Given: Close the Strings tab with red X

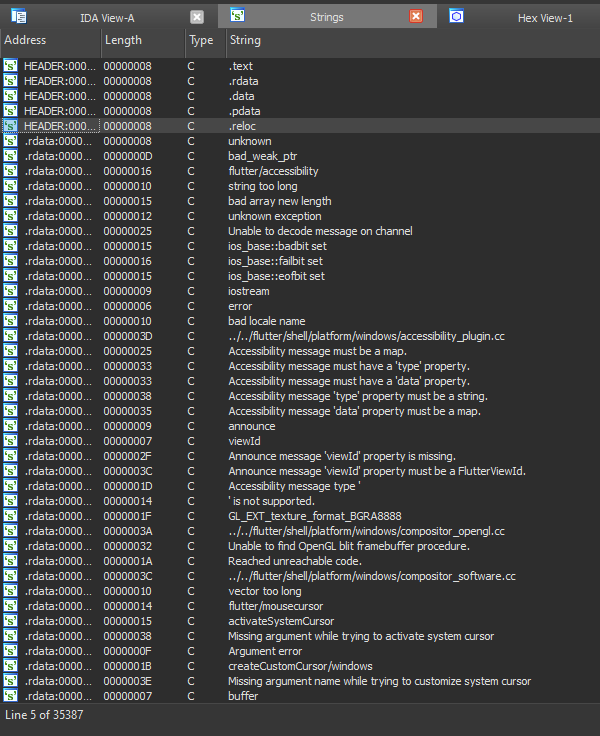Looking at the screenshot, I should coord(415,16).
